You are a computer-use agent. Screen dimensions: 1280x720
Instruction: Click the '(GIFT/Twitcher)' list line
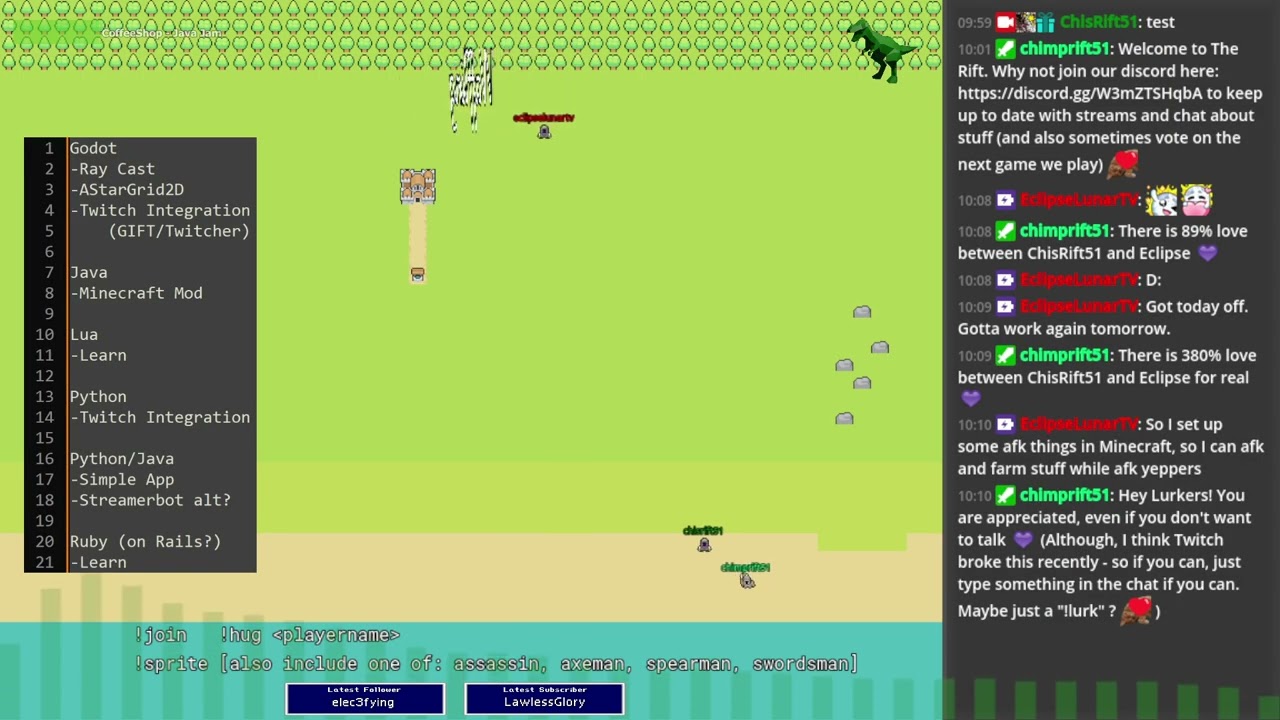point(179,231)
